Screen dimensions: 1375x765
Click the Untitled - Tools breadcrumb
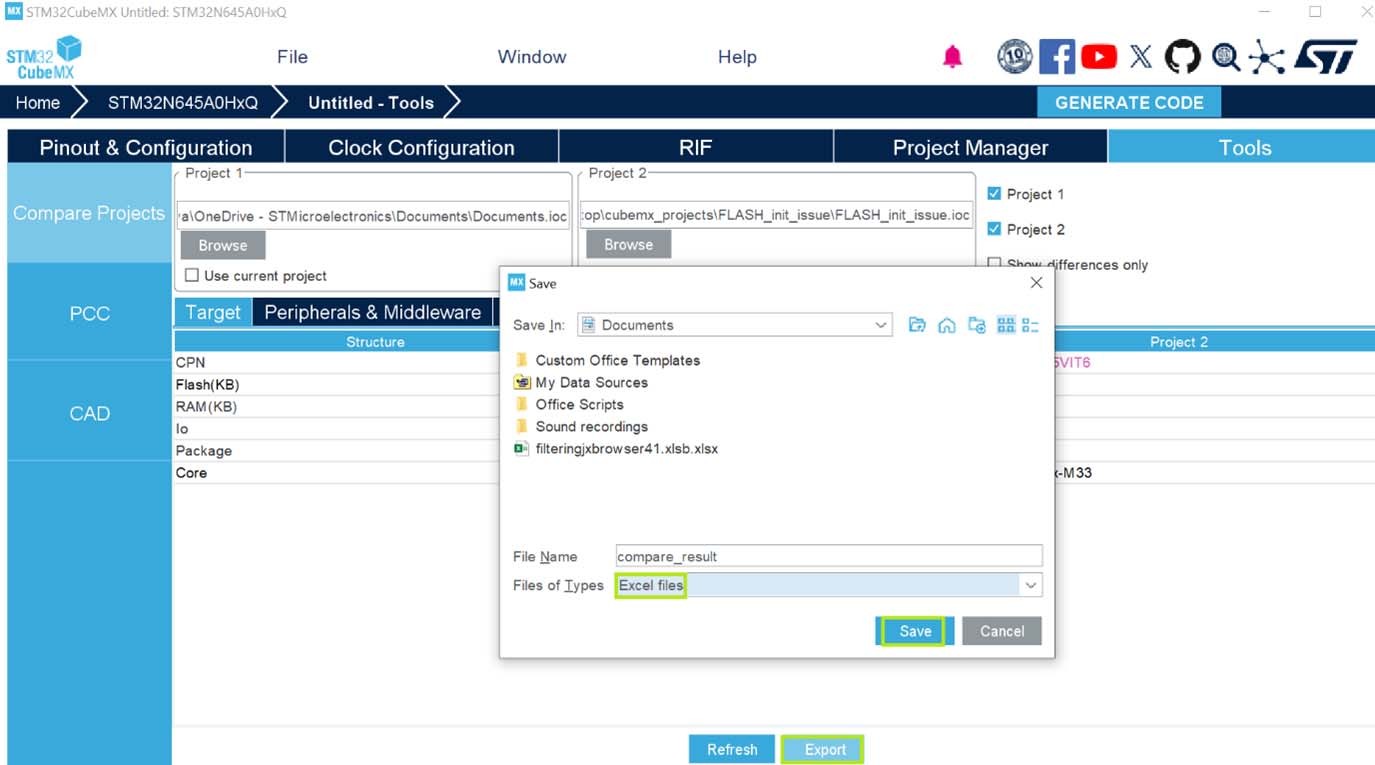[x=371, y=102]
